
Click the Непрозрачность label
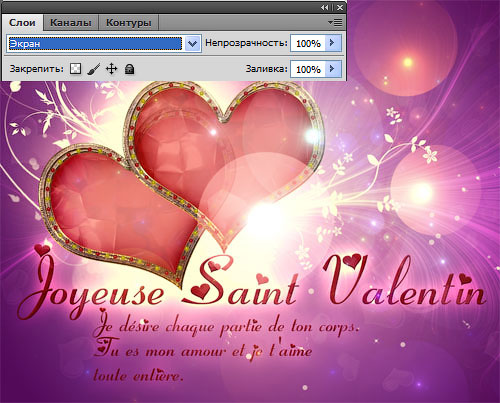pos(246,43)
